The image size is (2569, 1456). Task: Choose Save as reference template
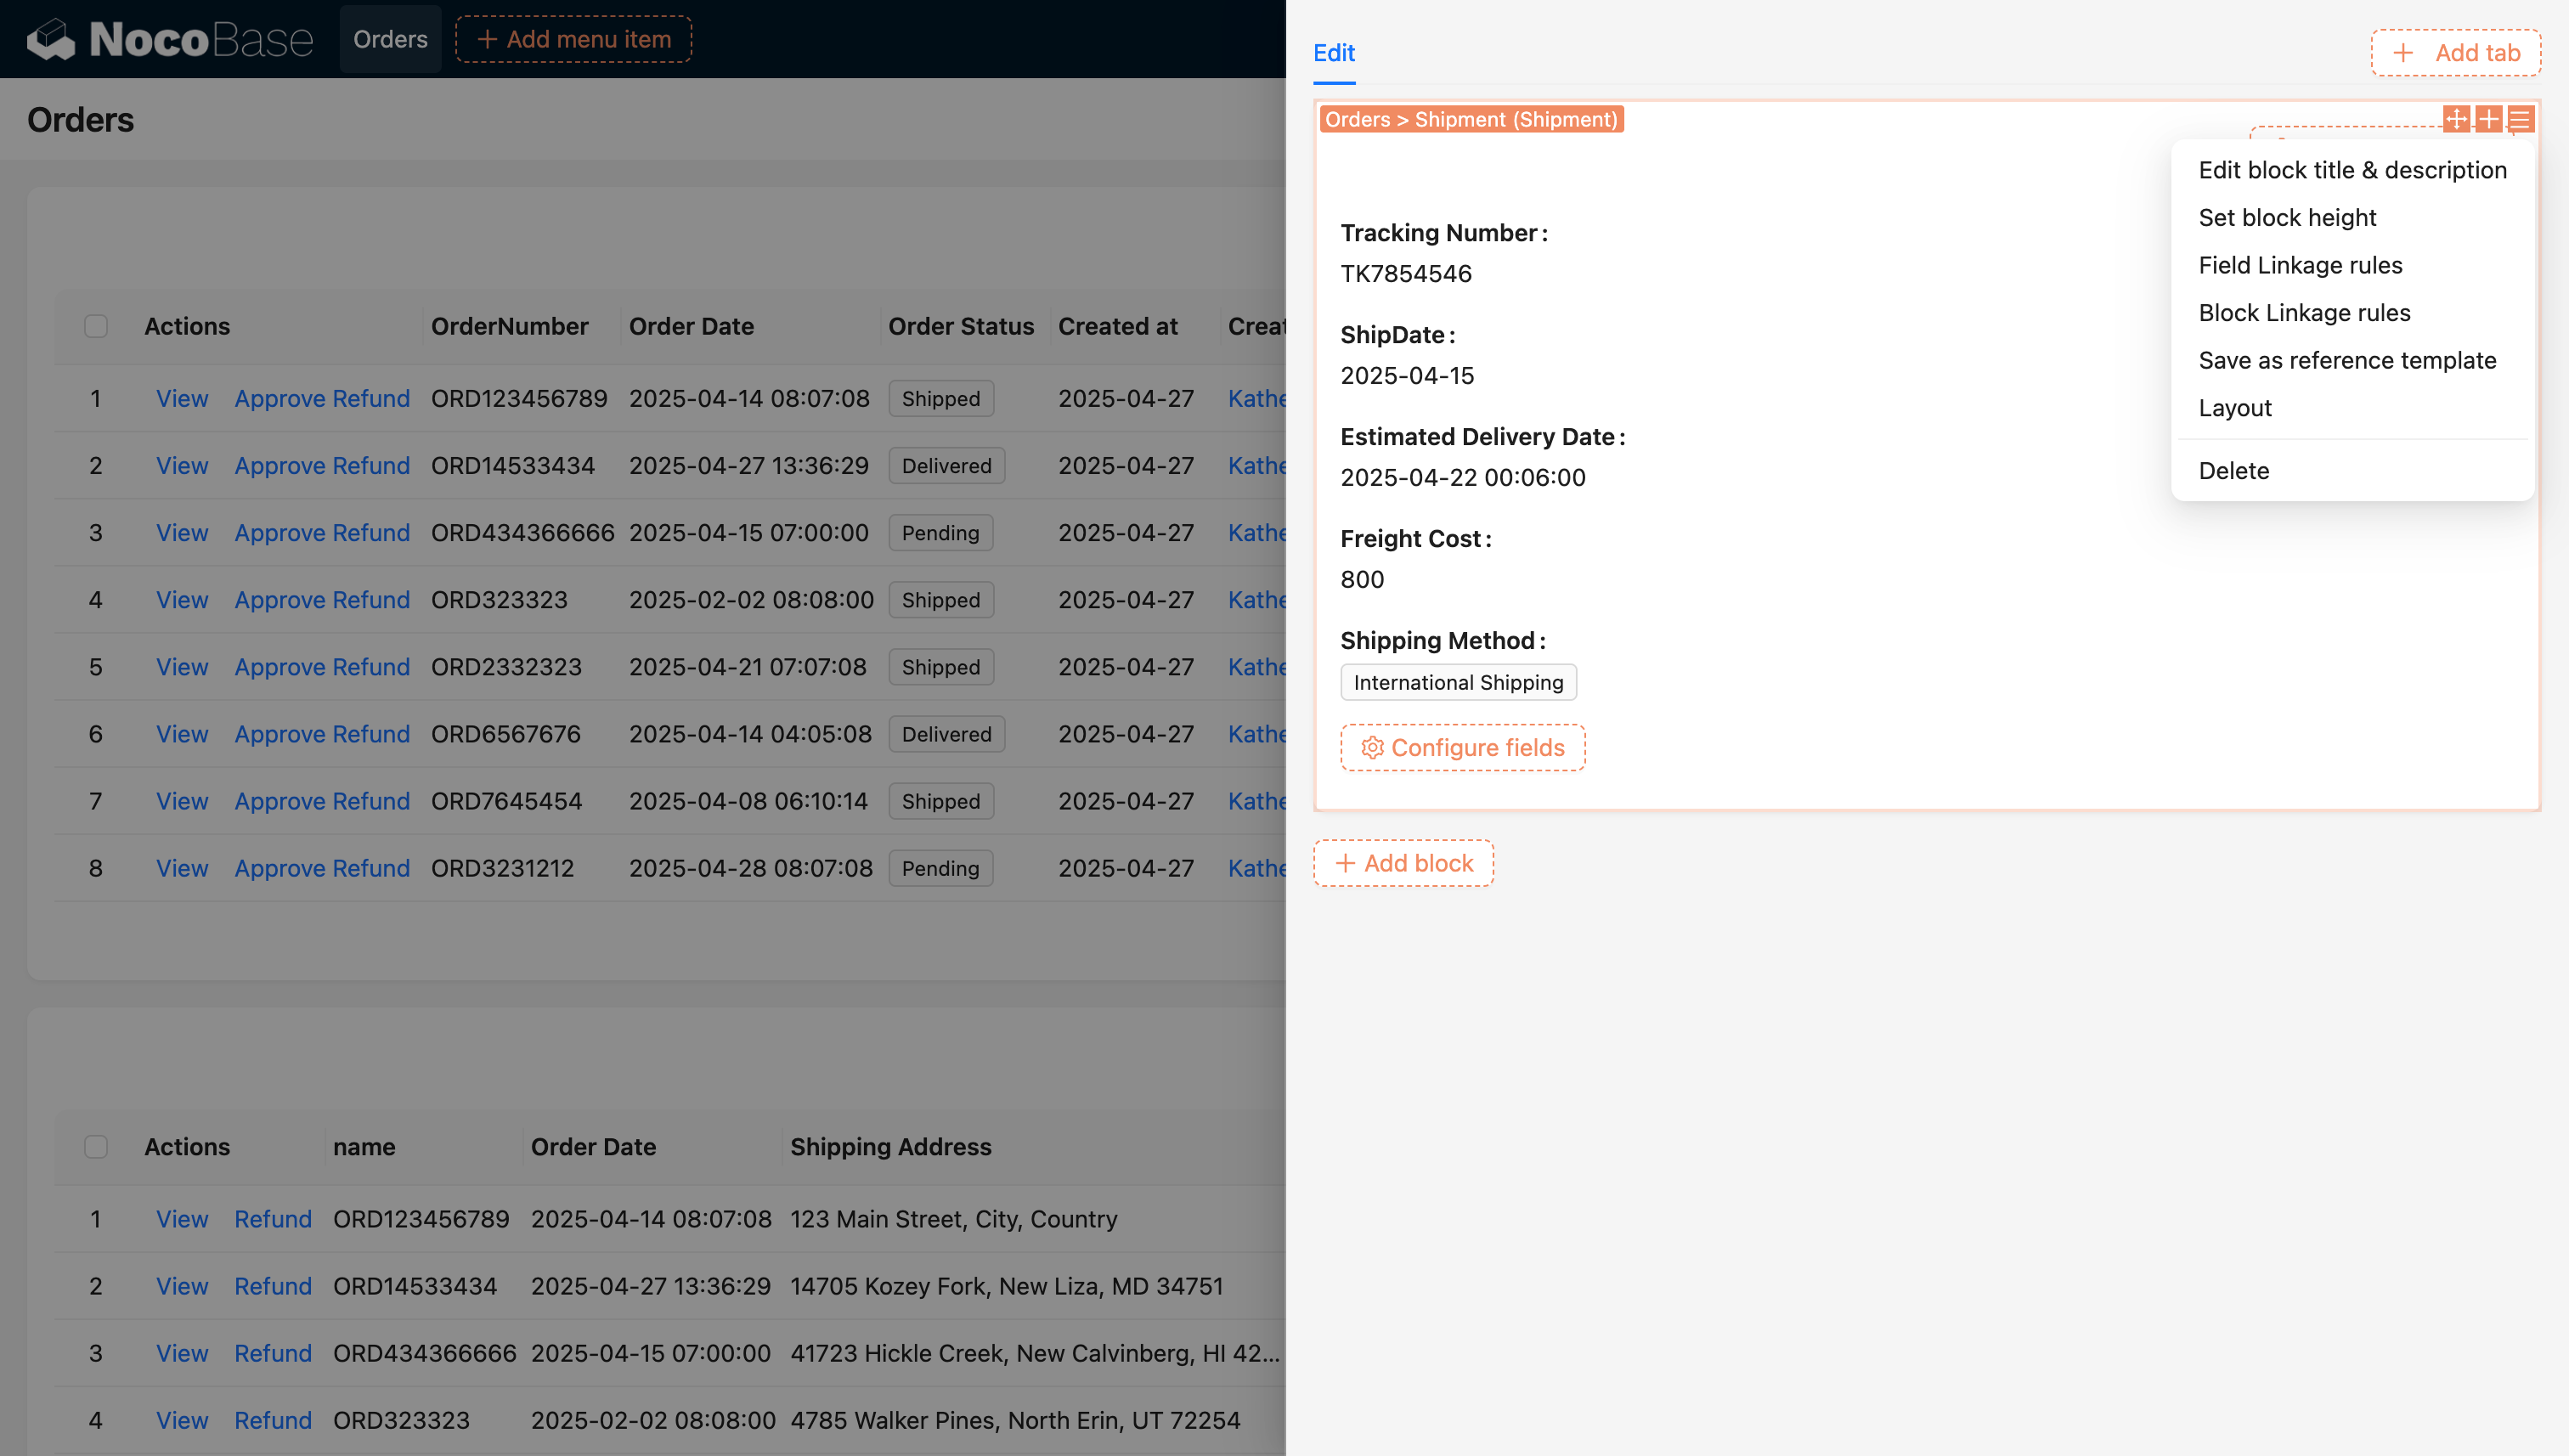click(x=2352, y=360)
